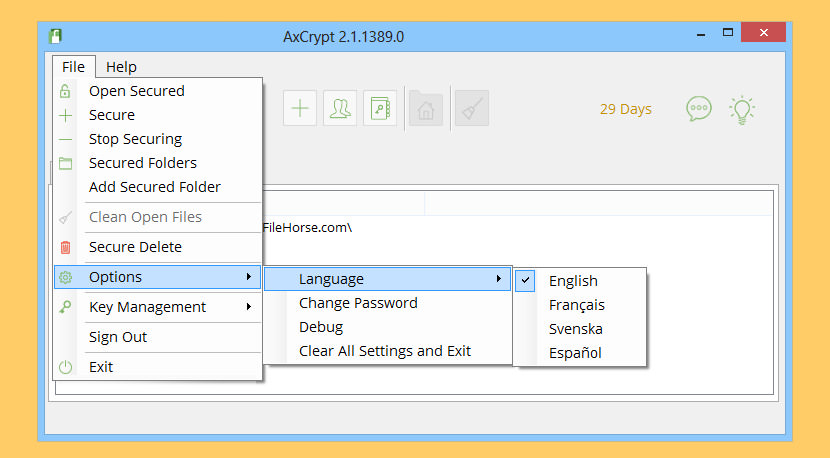Viewport: 830px width, 458px height.
Task: Click the FileHorse.com path row
Action: 307,228
